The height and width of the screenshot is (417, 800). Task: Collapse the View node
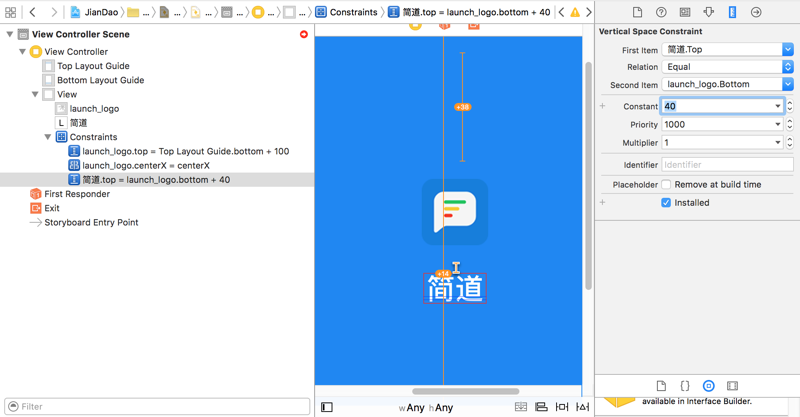point(35,94)
